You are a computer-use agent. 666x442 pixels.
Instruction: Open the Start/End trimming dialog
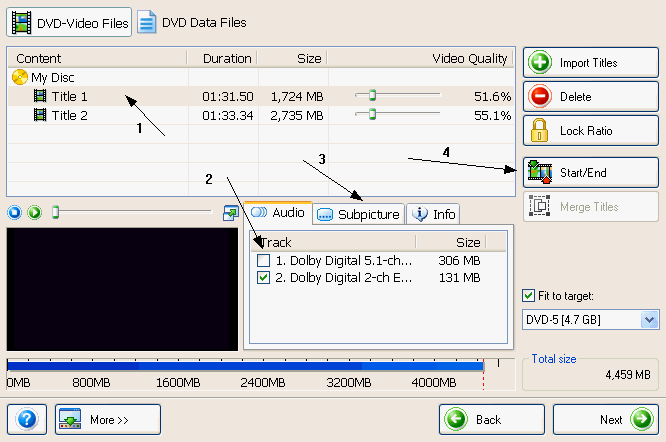click(x=590, y=172)
